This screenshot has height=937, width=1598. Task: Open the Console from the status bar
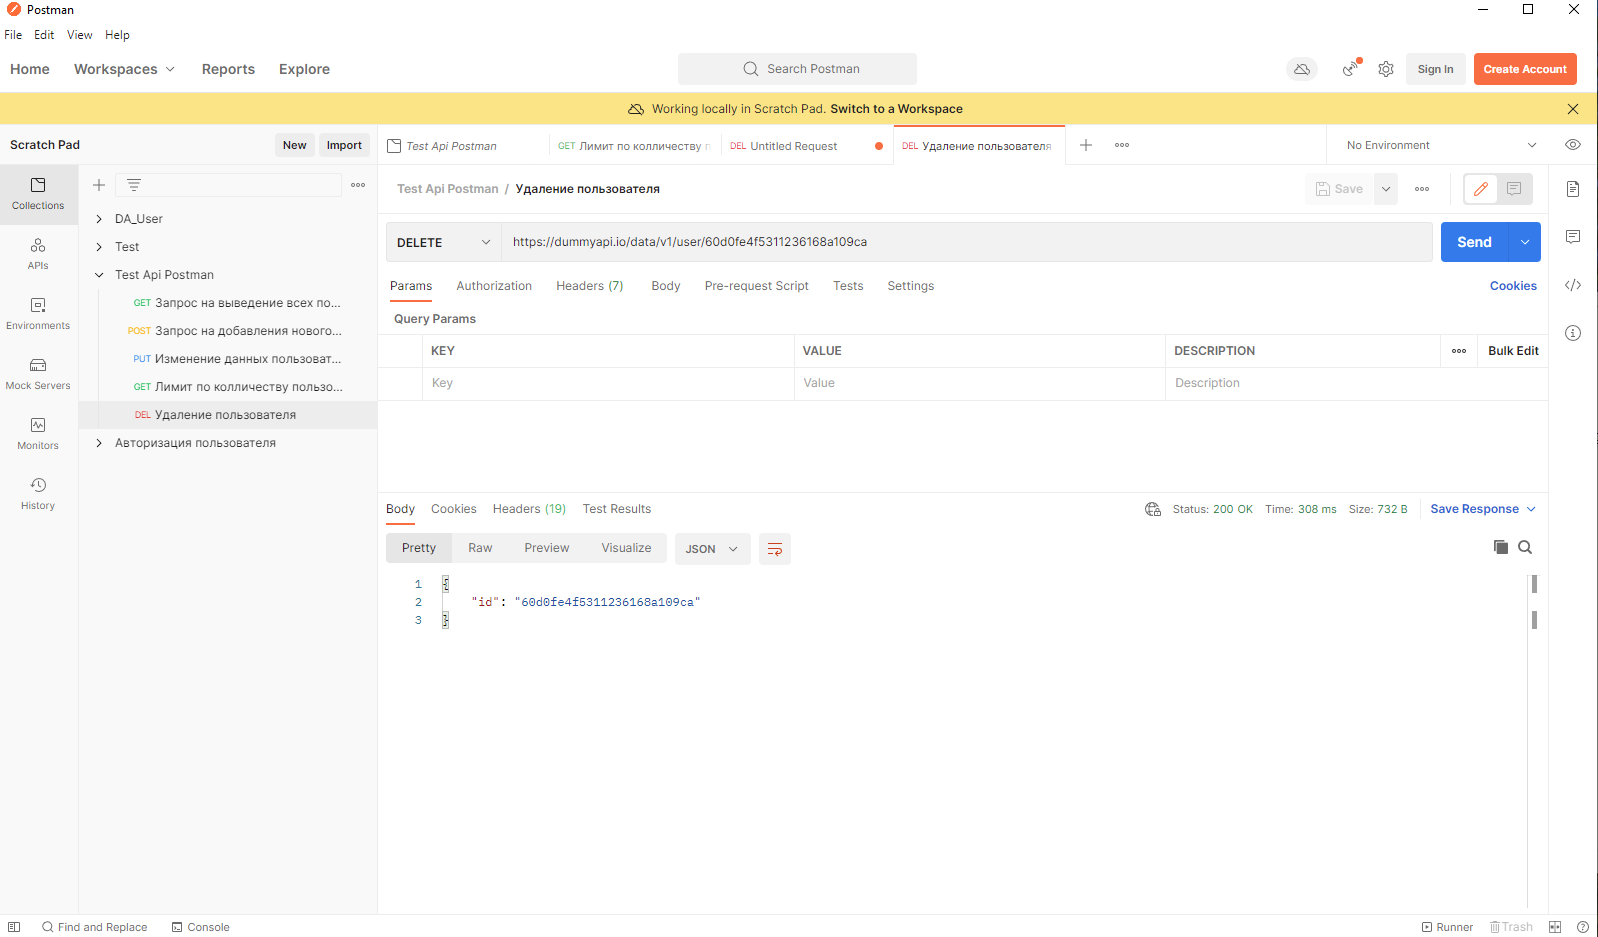200,927
